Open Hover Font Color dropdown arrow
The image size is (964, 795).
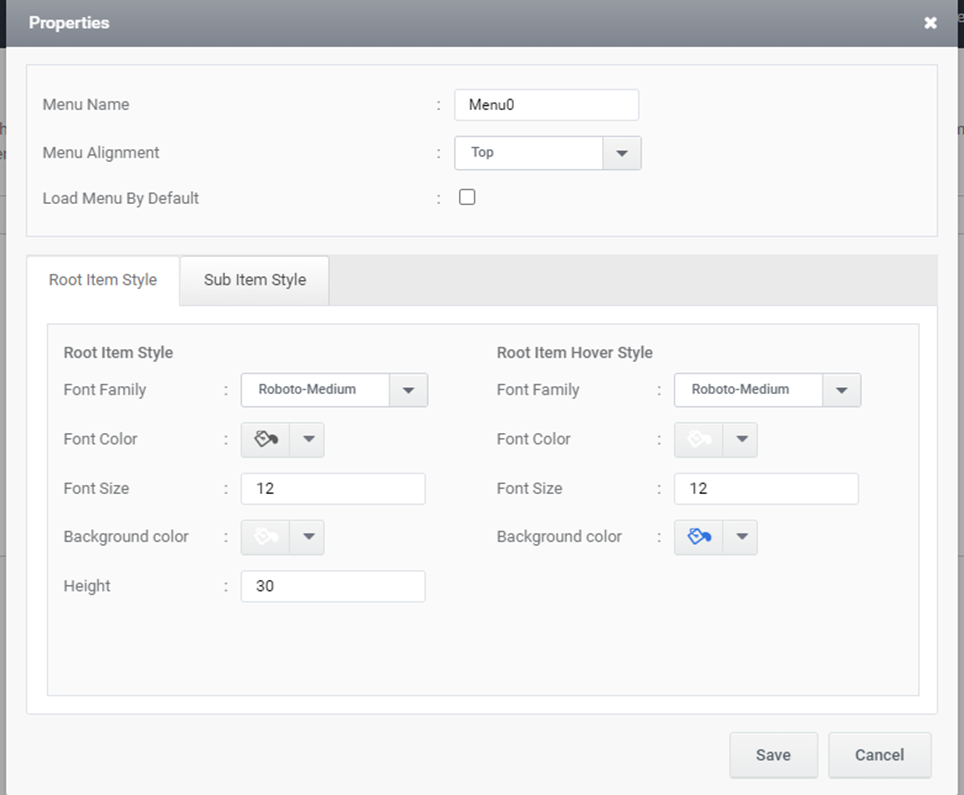click(741, 439)
